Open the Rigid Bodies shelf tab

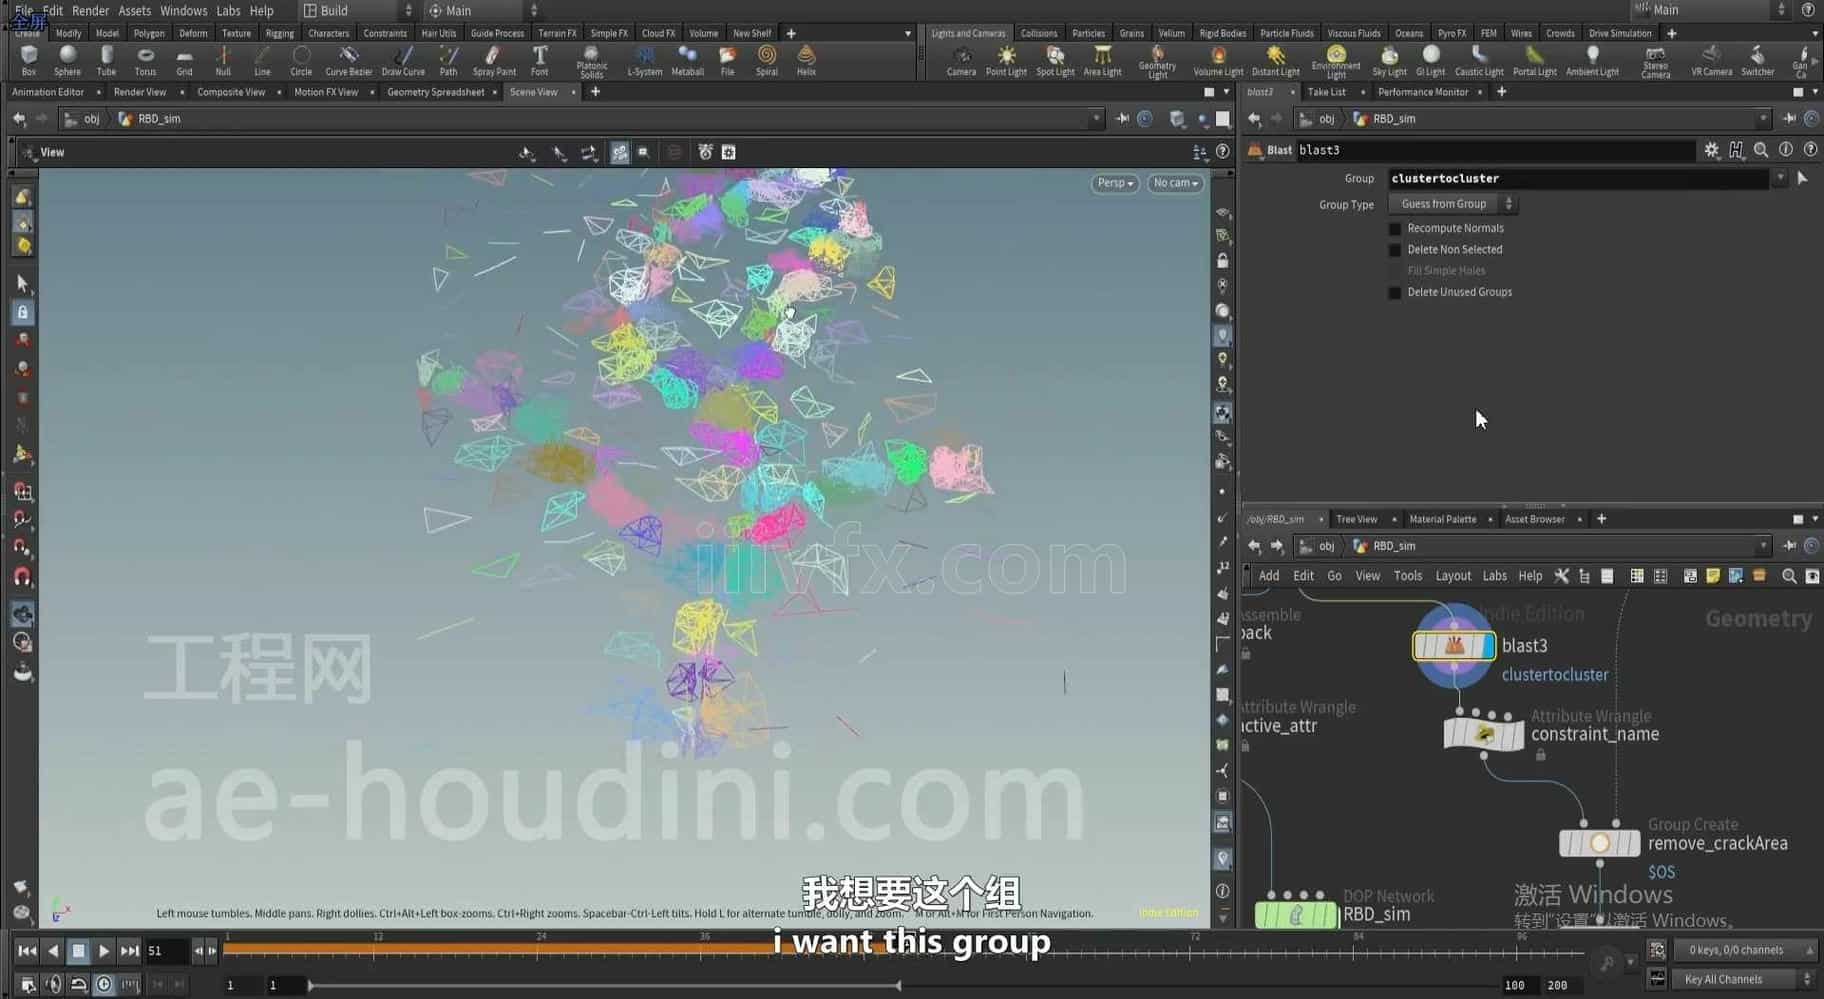1222,33
